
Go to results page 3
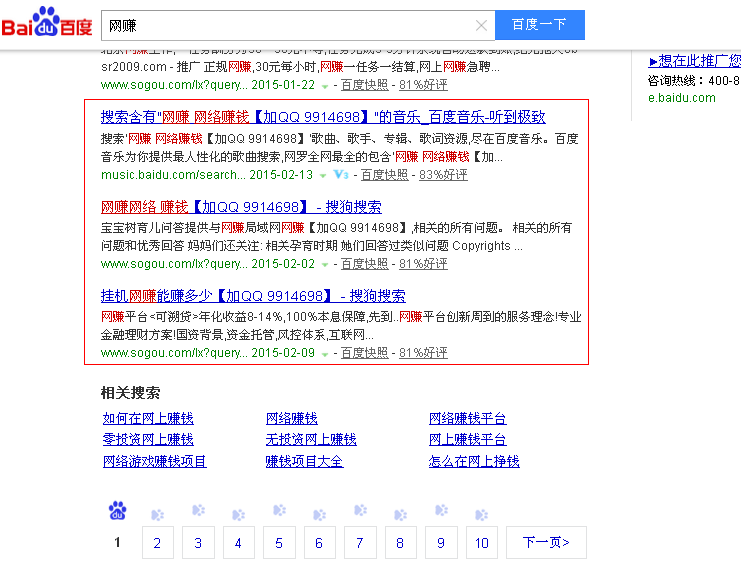(198, 543)
